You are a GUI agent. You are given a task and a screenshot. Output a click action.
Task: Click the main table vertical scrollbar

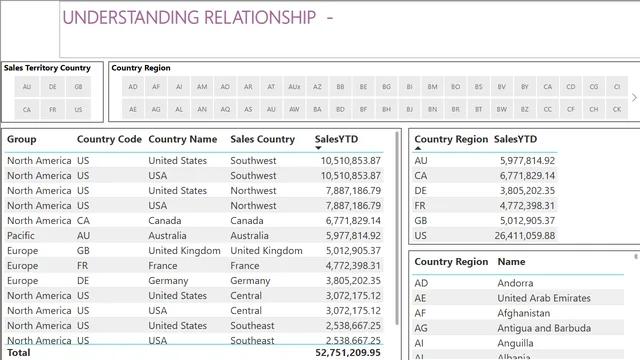click(397, 229)
